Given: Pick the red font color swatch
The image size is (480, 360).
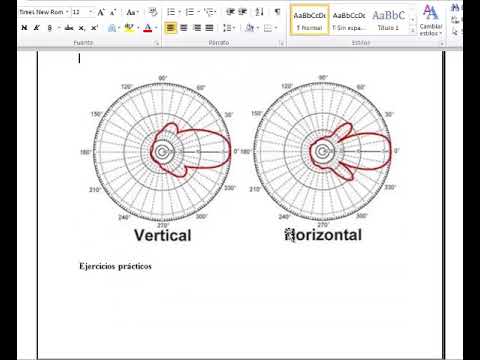Looking at the screenshot, I should [148, 28].
